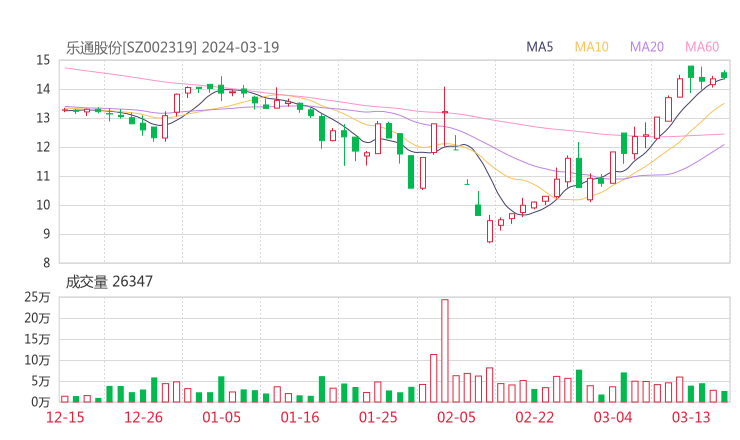Click the 01-16 date axis label
This screenshot has width=740, height=440.
click(x=300, y=417)
